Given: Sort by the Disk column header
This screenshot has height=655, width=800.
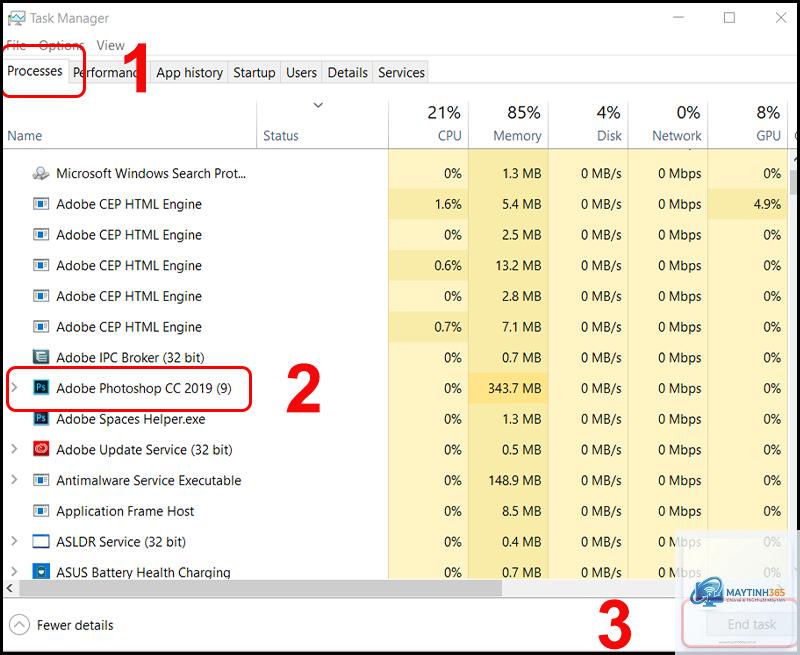Looking at the screenshot, I should click(x=588, y=125).
